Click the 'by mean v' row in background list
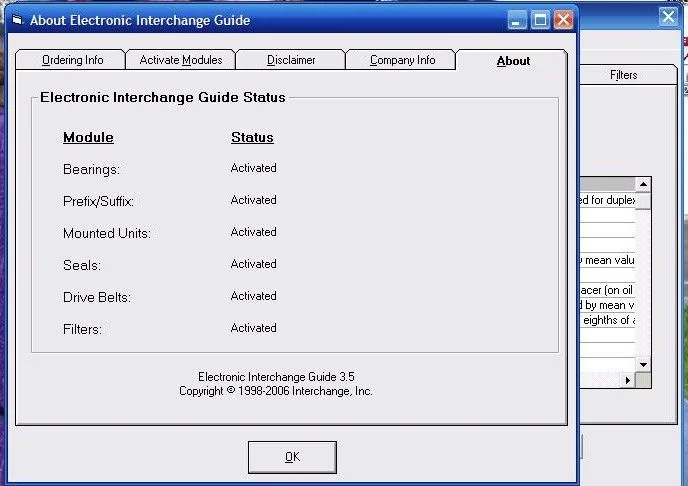 point(608,305)
